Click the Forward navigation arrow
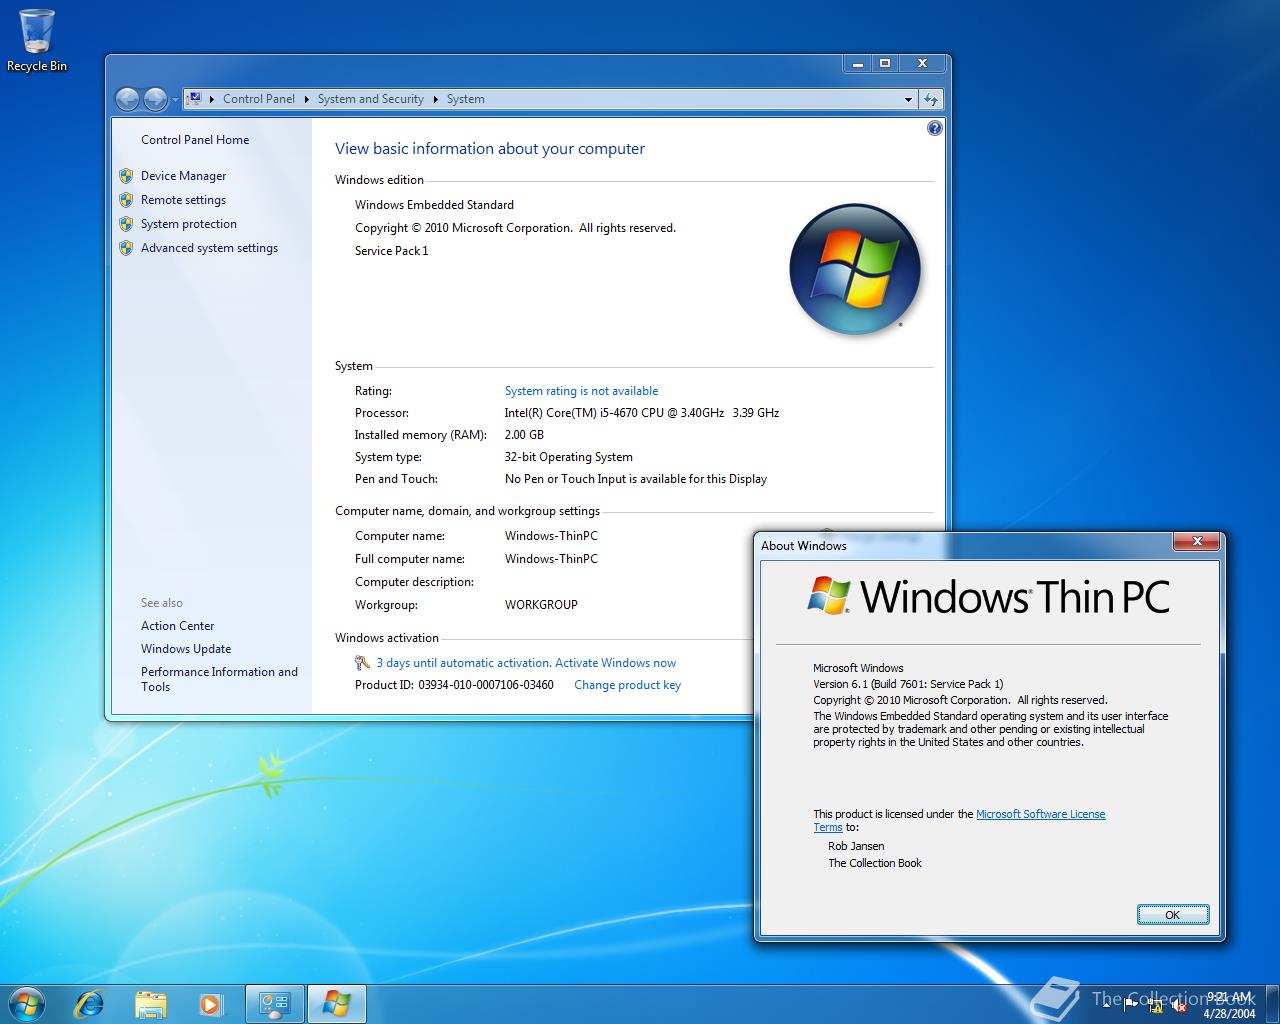The height and width of the screenshot is (1024, 1280). [155, 99]
